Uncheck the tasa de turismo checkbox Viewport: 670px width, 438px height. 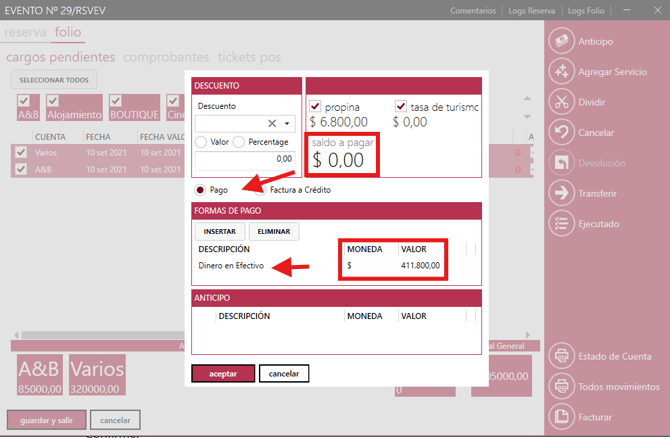(401, 106)
